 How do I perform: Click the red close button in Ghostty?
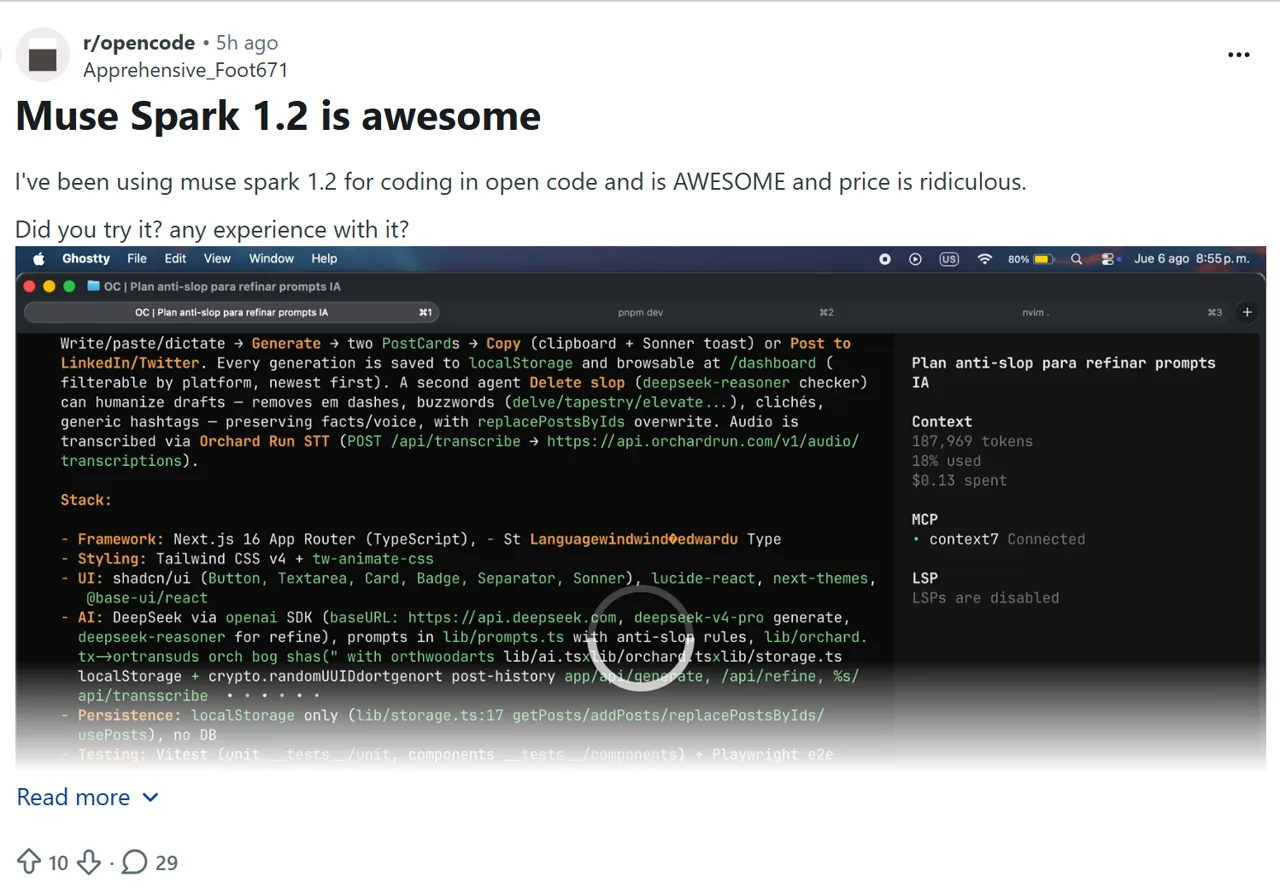30,286
